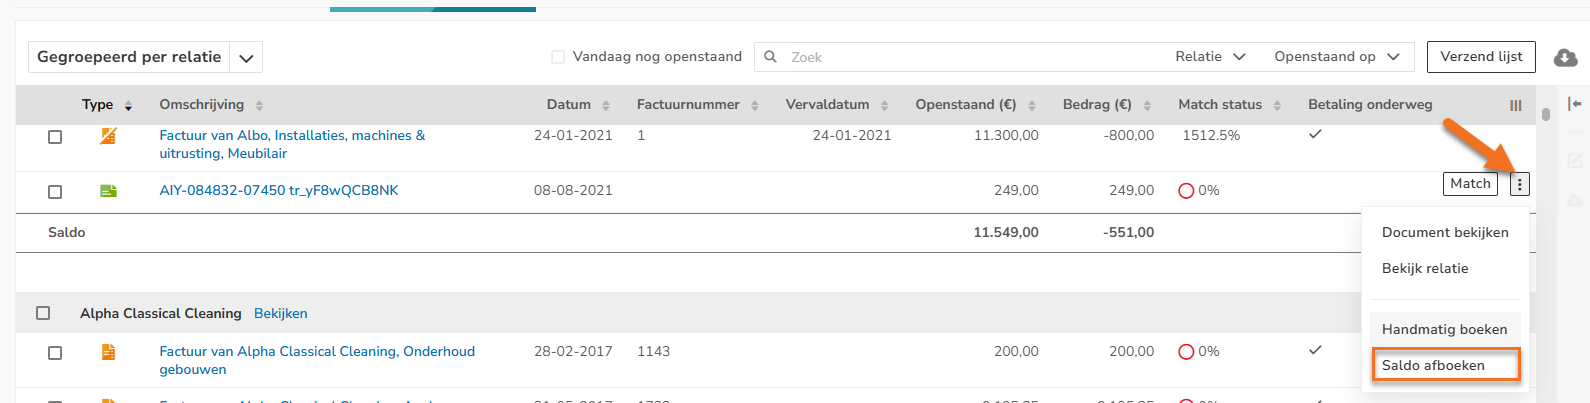
Task: Click the orange invoice icon for Albo
Action: [x=108, y=135]
